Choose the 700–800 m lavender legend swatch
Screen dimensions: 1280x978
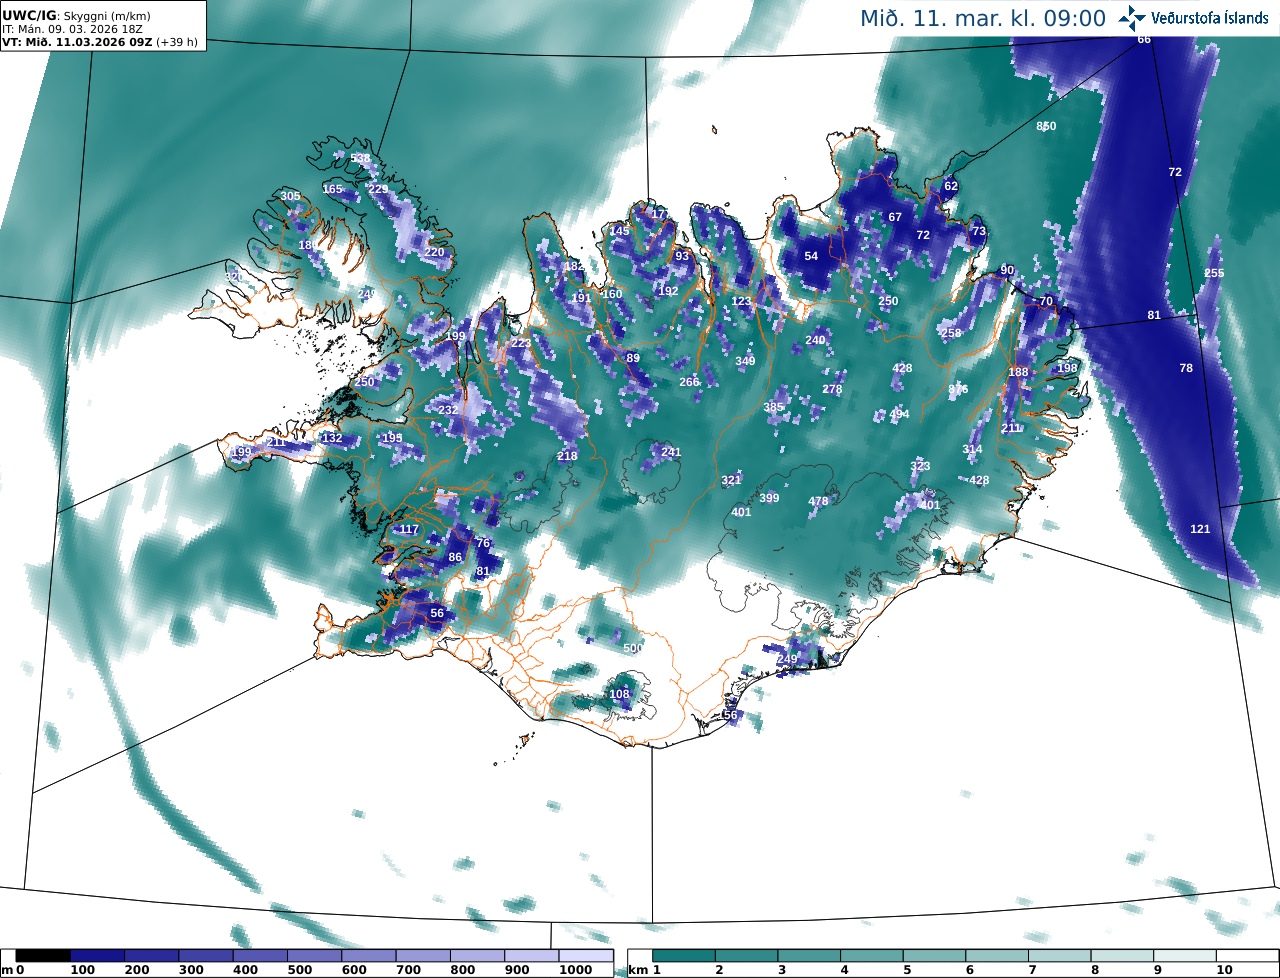pyautogui.click(x=424, y=957)
